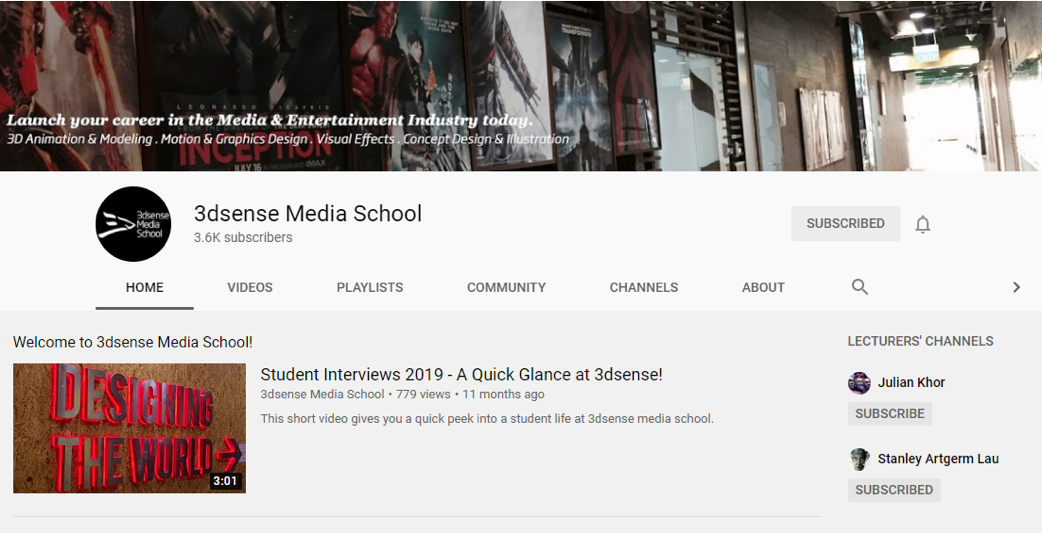Open the ABOUT tab

click(x=763, y=287)
